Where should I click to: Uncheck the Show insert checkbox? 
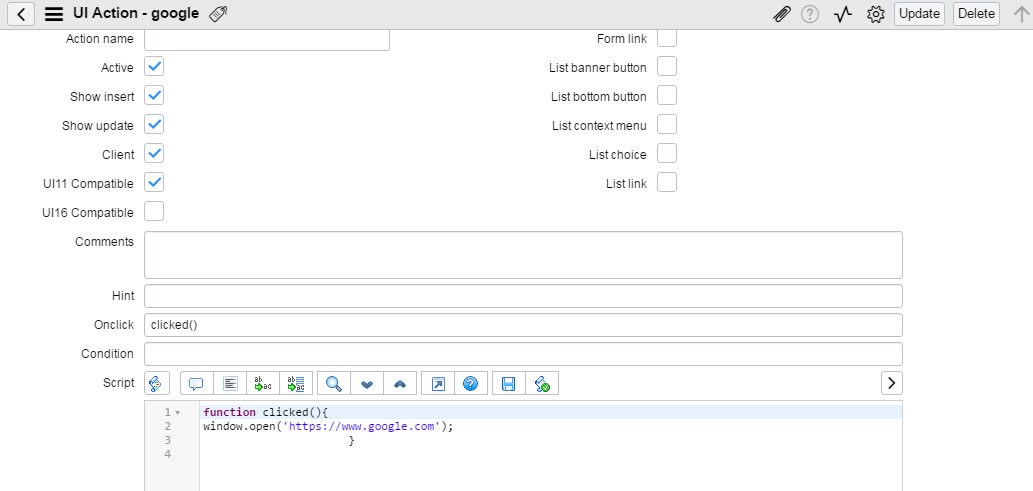[x=154, y=96]
